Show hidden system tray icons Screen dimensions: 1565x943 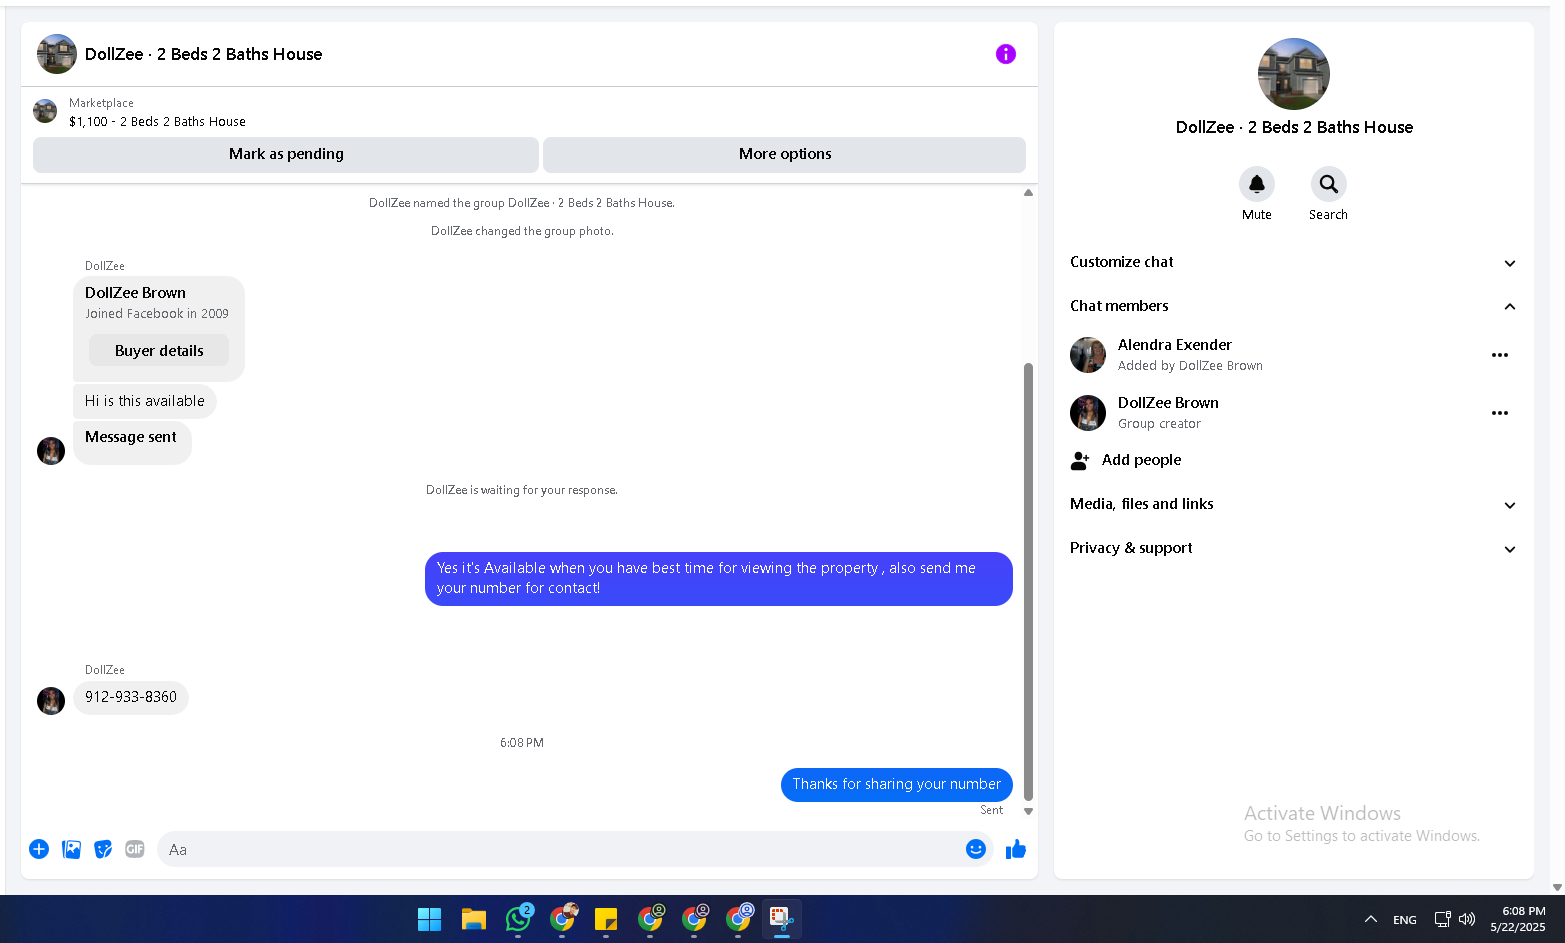1371,919
